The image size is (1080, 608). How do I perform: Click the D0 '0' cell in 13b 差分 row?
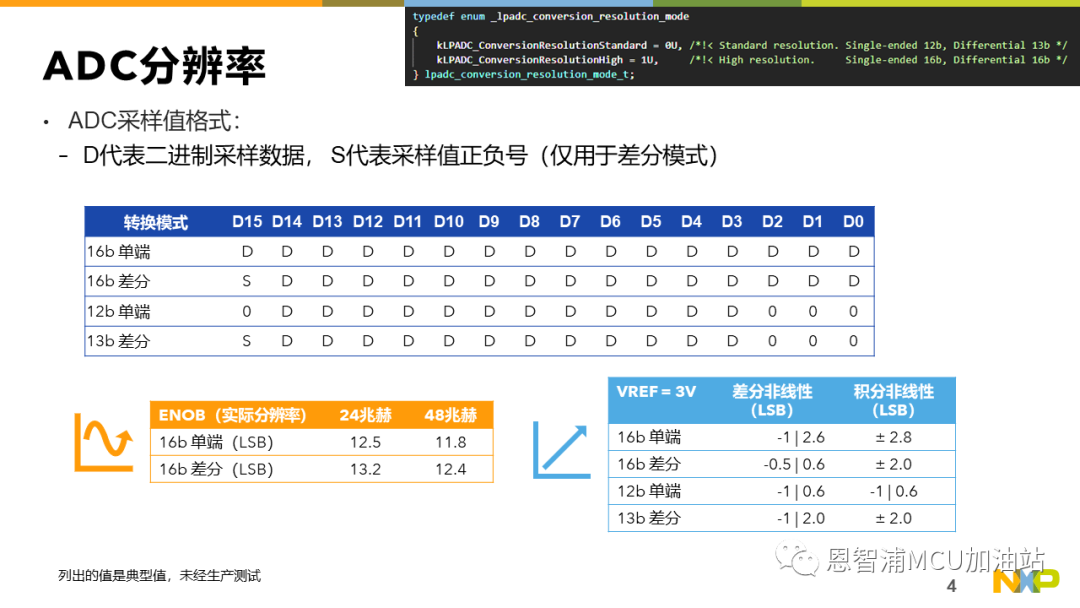pos(853,341)
